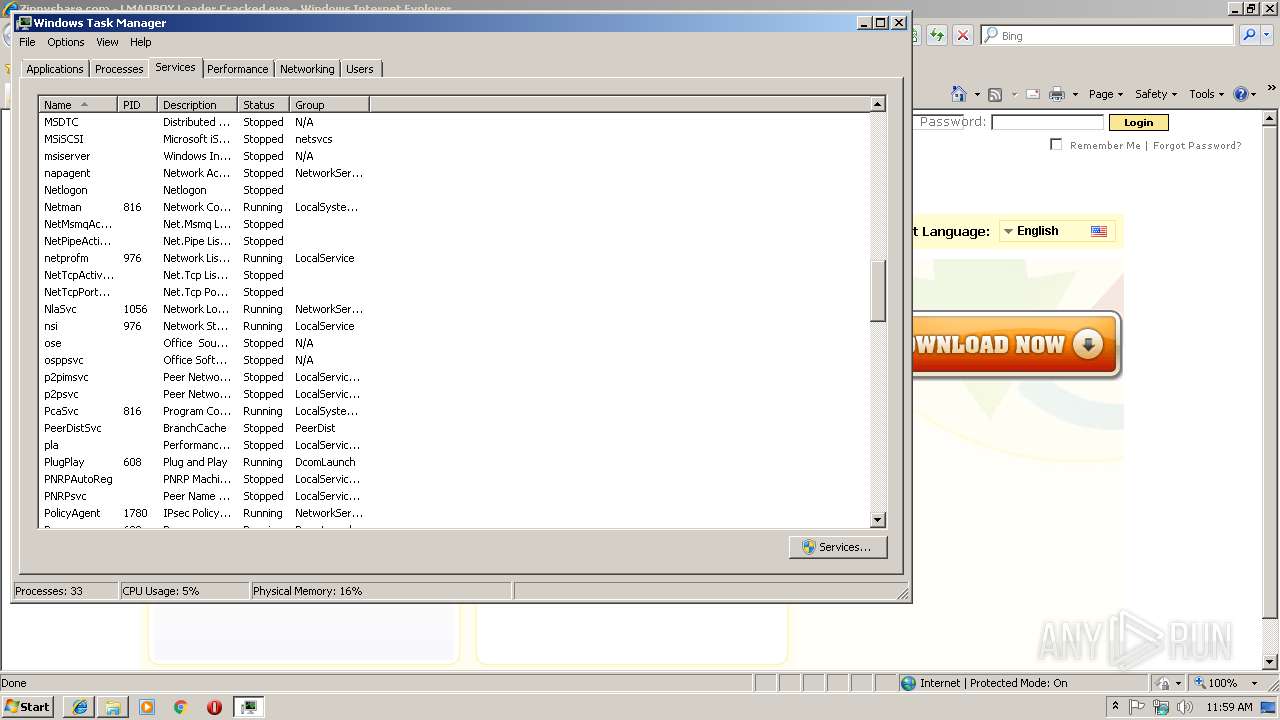Expand the search provider dropdown arrow
1280x720 pixels.
pyautogui.click(x=1265, y=35)
